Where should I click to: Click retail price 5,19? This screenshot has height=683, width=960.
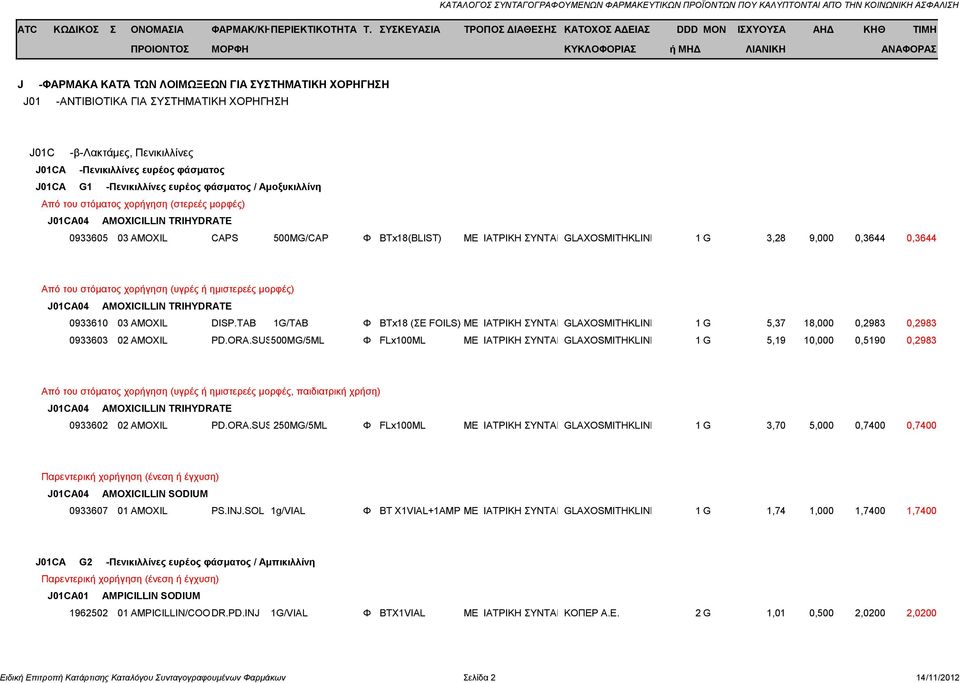click(776, 340)
